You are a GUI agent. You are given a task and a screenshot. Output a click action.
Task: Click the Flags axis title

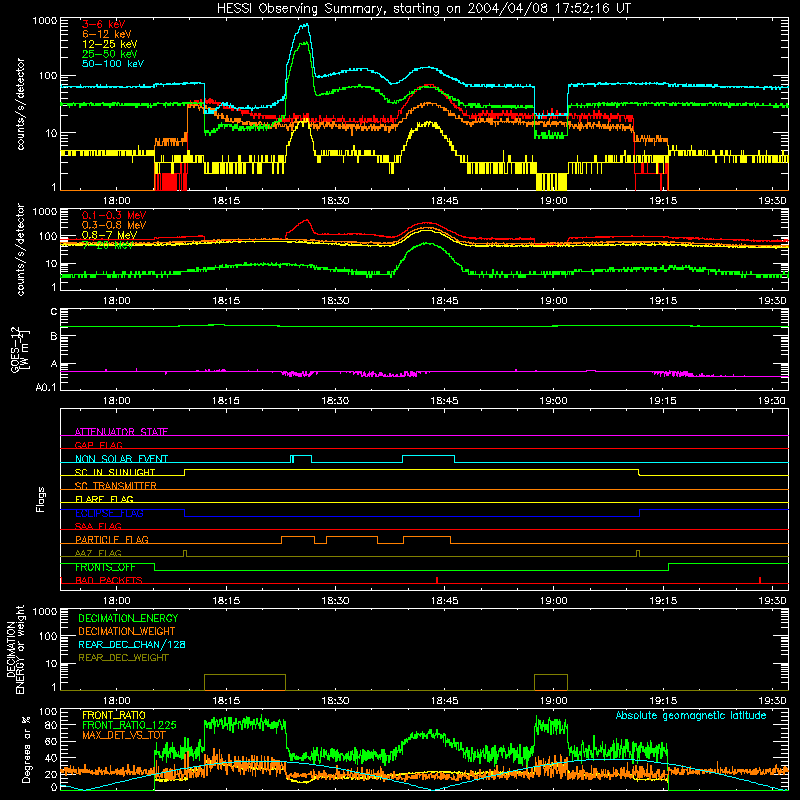(x=41, y=499)
